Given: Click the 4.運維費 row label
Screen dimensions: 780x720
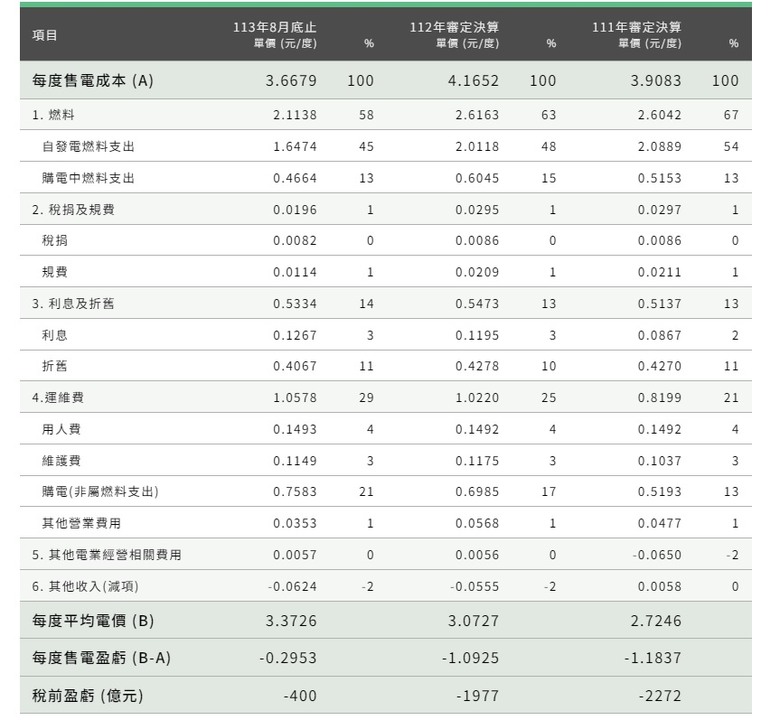Looking at the screenshot, I should pos(58,398).
